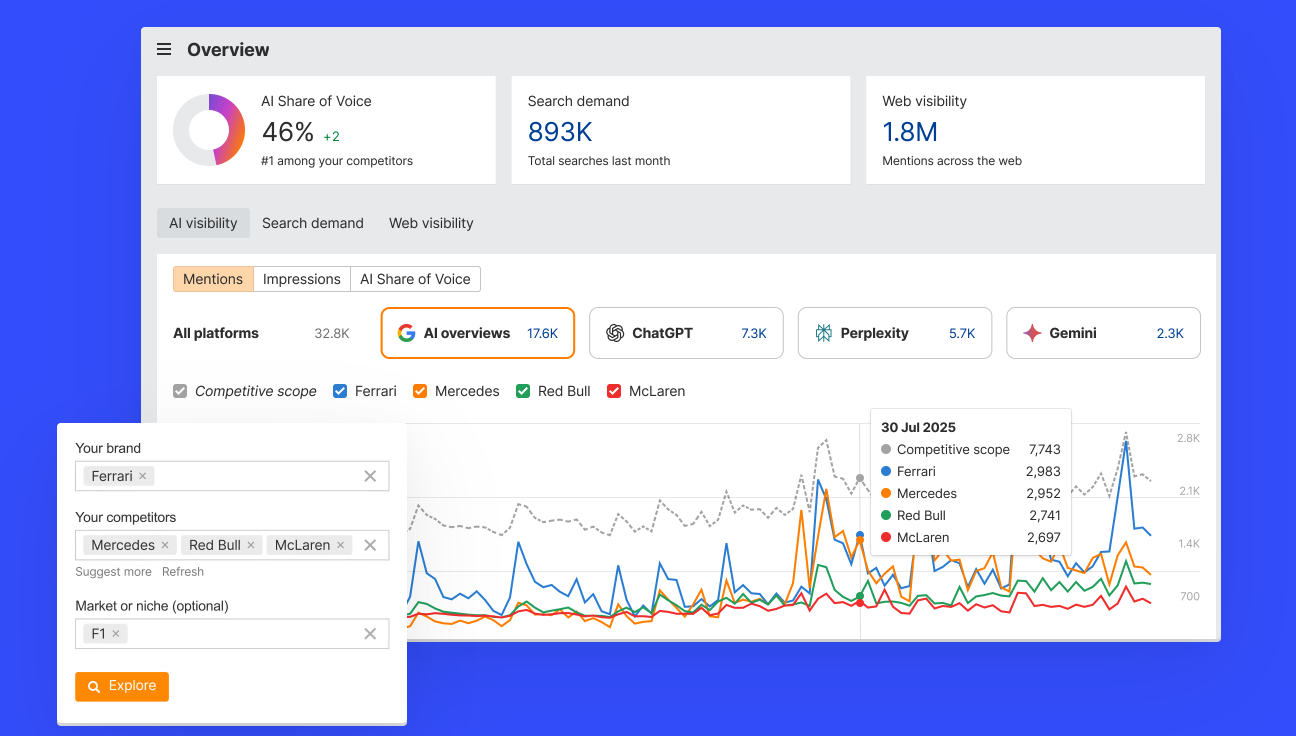Remove the F1 market tag
The image size is (1296, 736).
click(116, 633)
